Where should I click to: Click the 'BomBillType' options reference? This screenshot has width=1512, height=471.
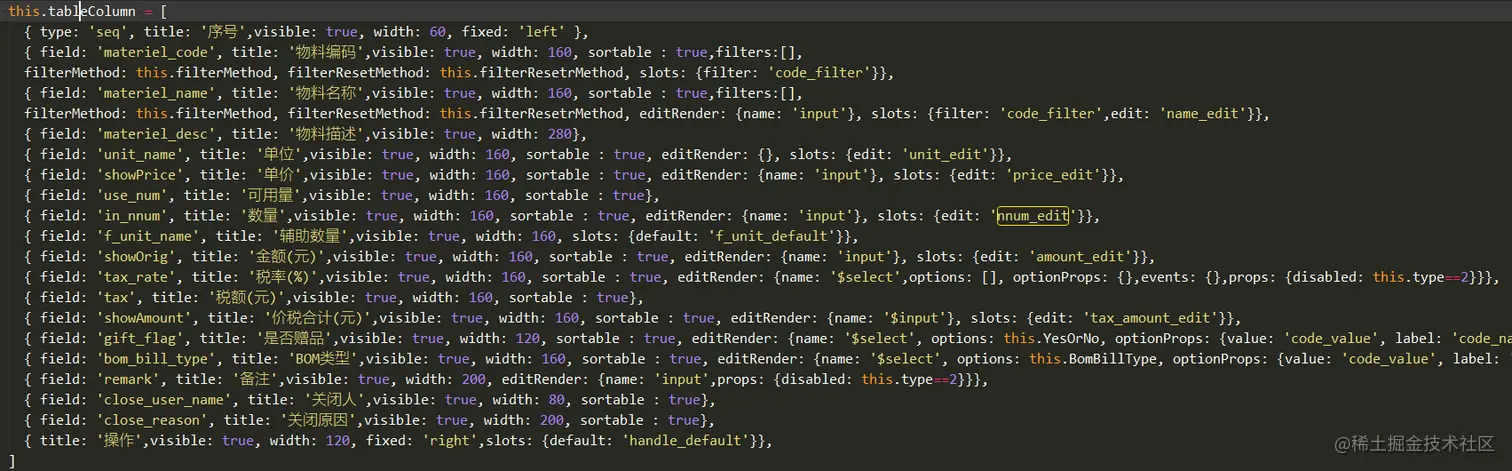point(1114,359)
